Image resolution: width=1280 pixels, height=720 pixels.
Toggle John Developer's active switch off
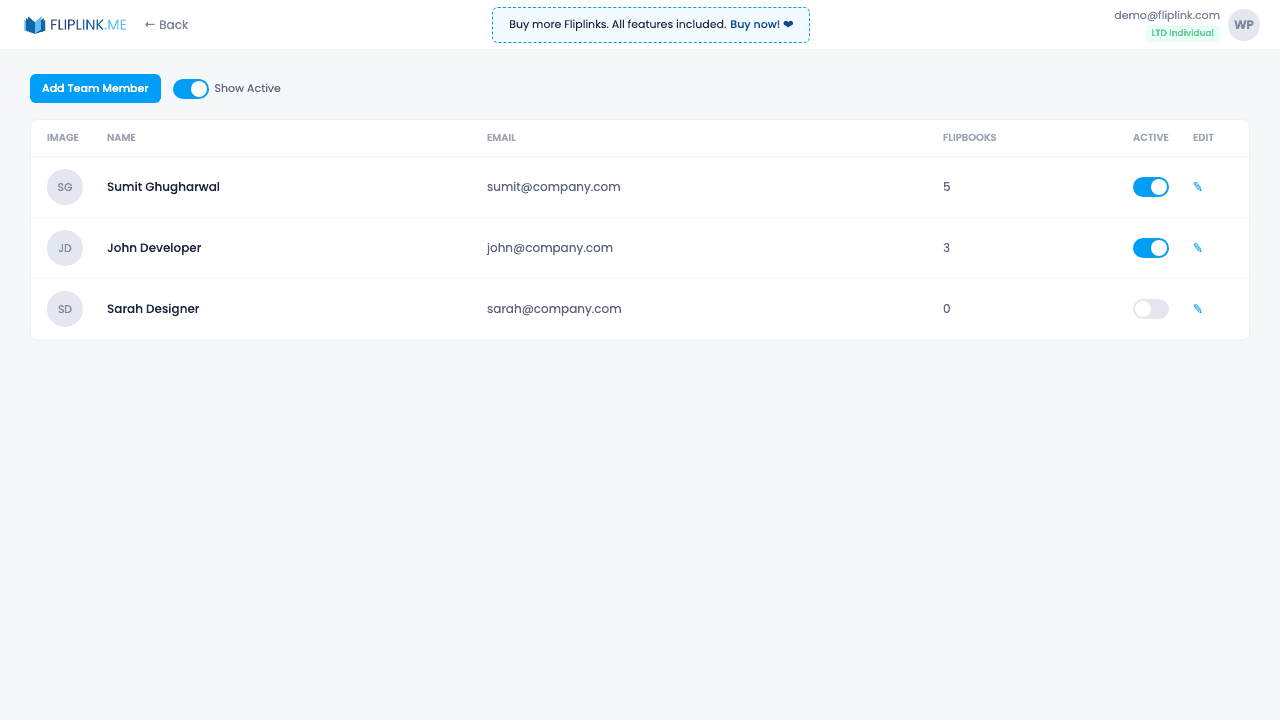pos(1150,247)
